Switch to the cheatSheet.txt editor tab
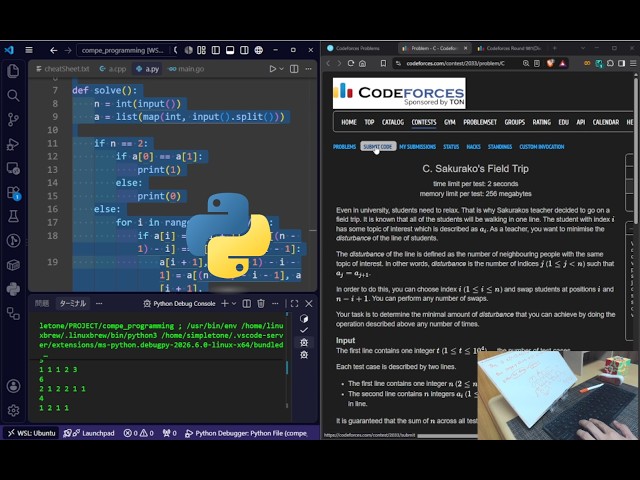Image resolution: width=640 pixels, height=480 pixels. [x=62, y=69]
